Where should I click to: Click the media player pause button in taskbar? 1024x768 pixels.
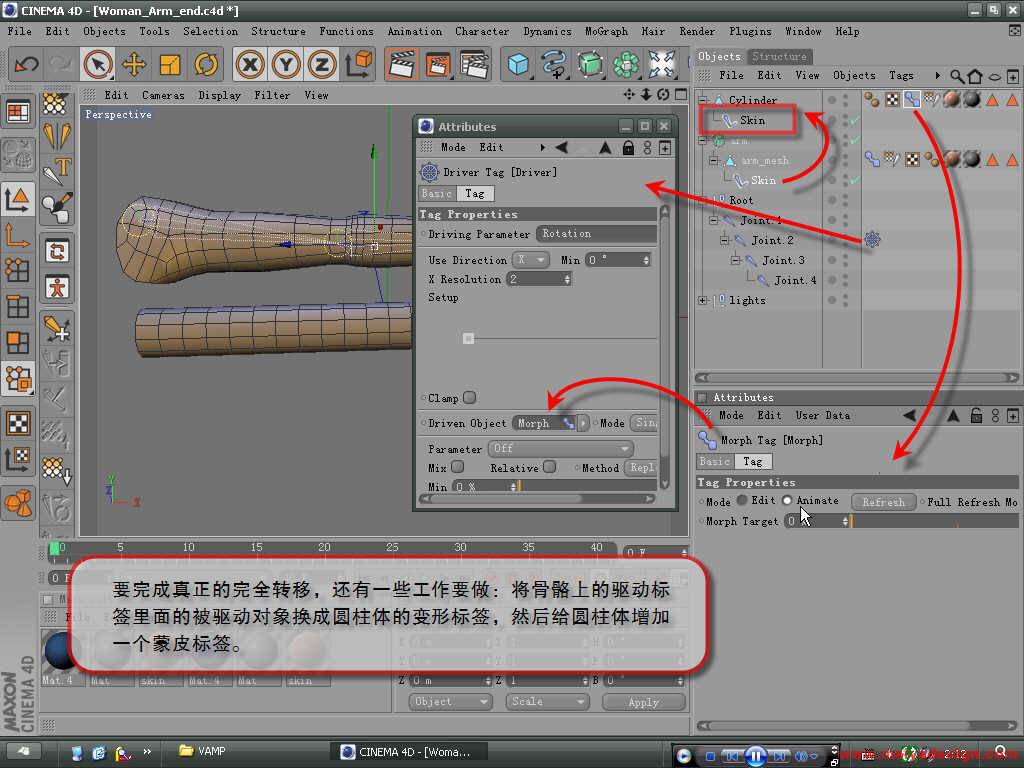pyautogui.click(x=756, y=756)
